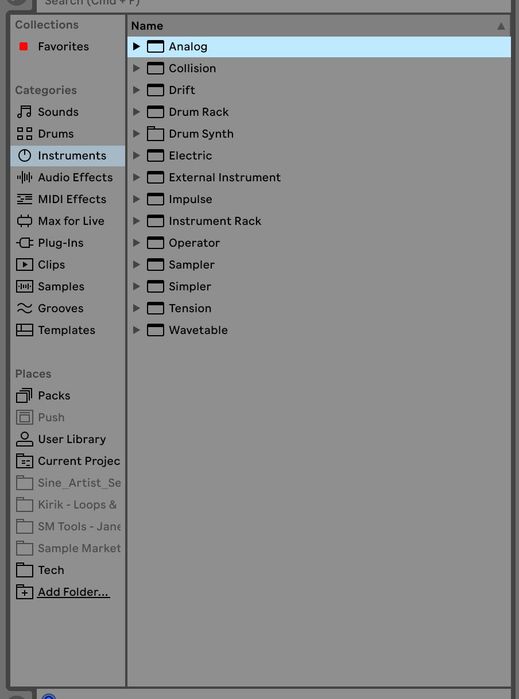Click the Sounds music-note icon
The height and width of the screenshot is (699, 519).
pos(25,112)
